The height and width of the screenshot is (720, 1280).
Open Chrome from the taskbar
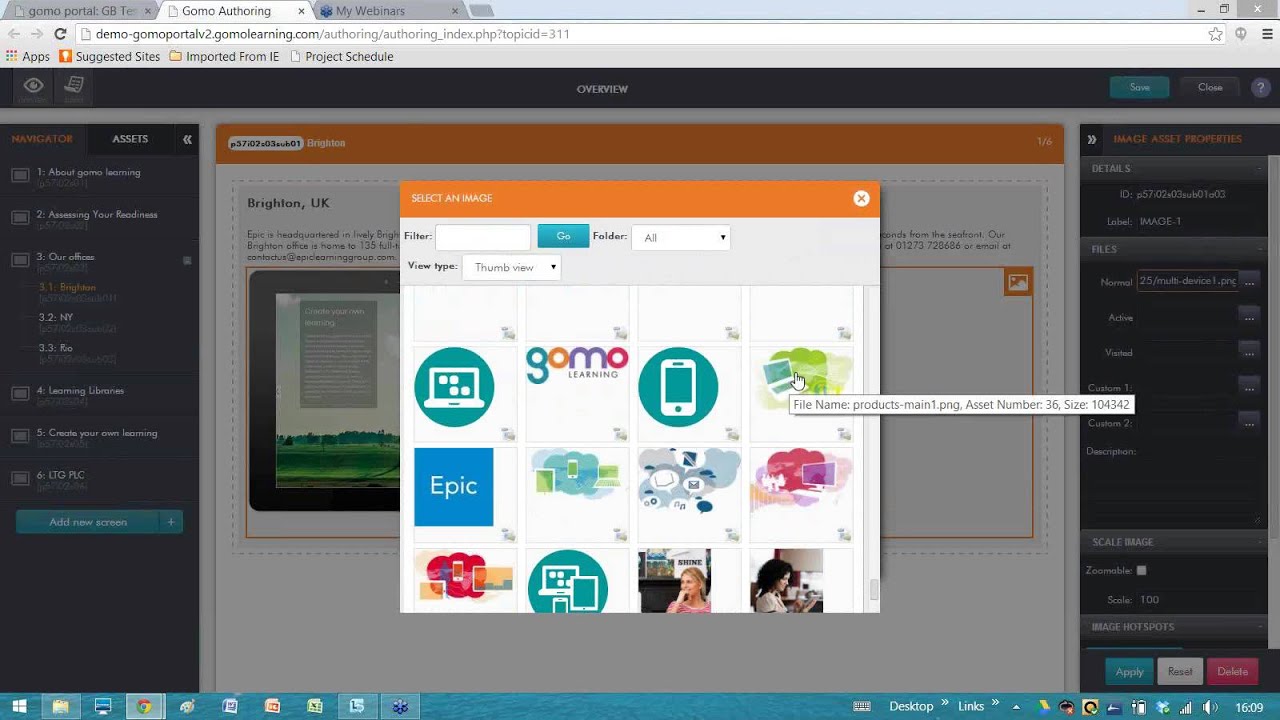pyautogui.click(x=144, y=706)
